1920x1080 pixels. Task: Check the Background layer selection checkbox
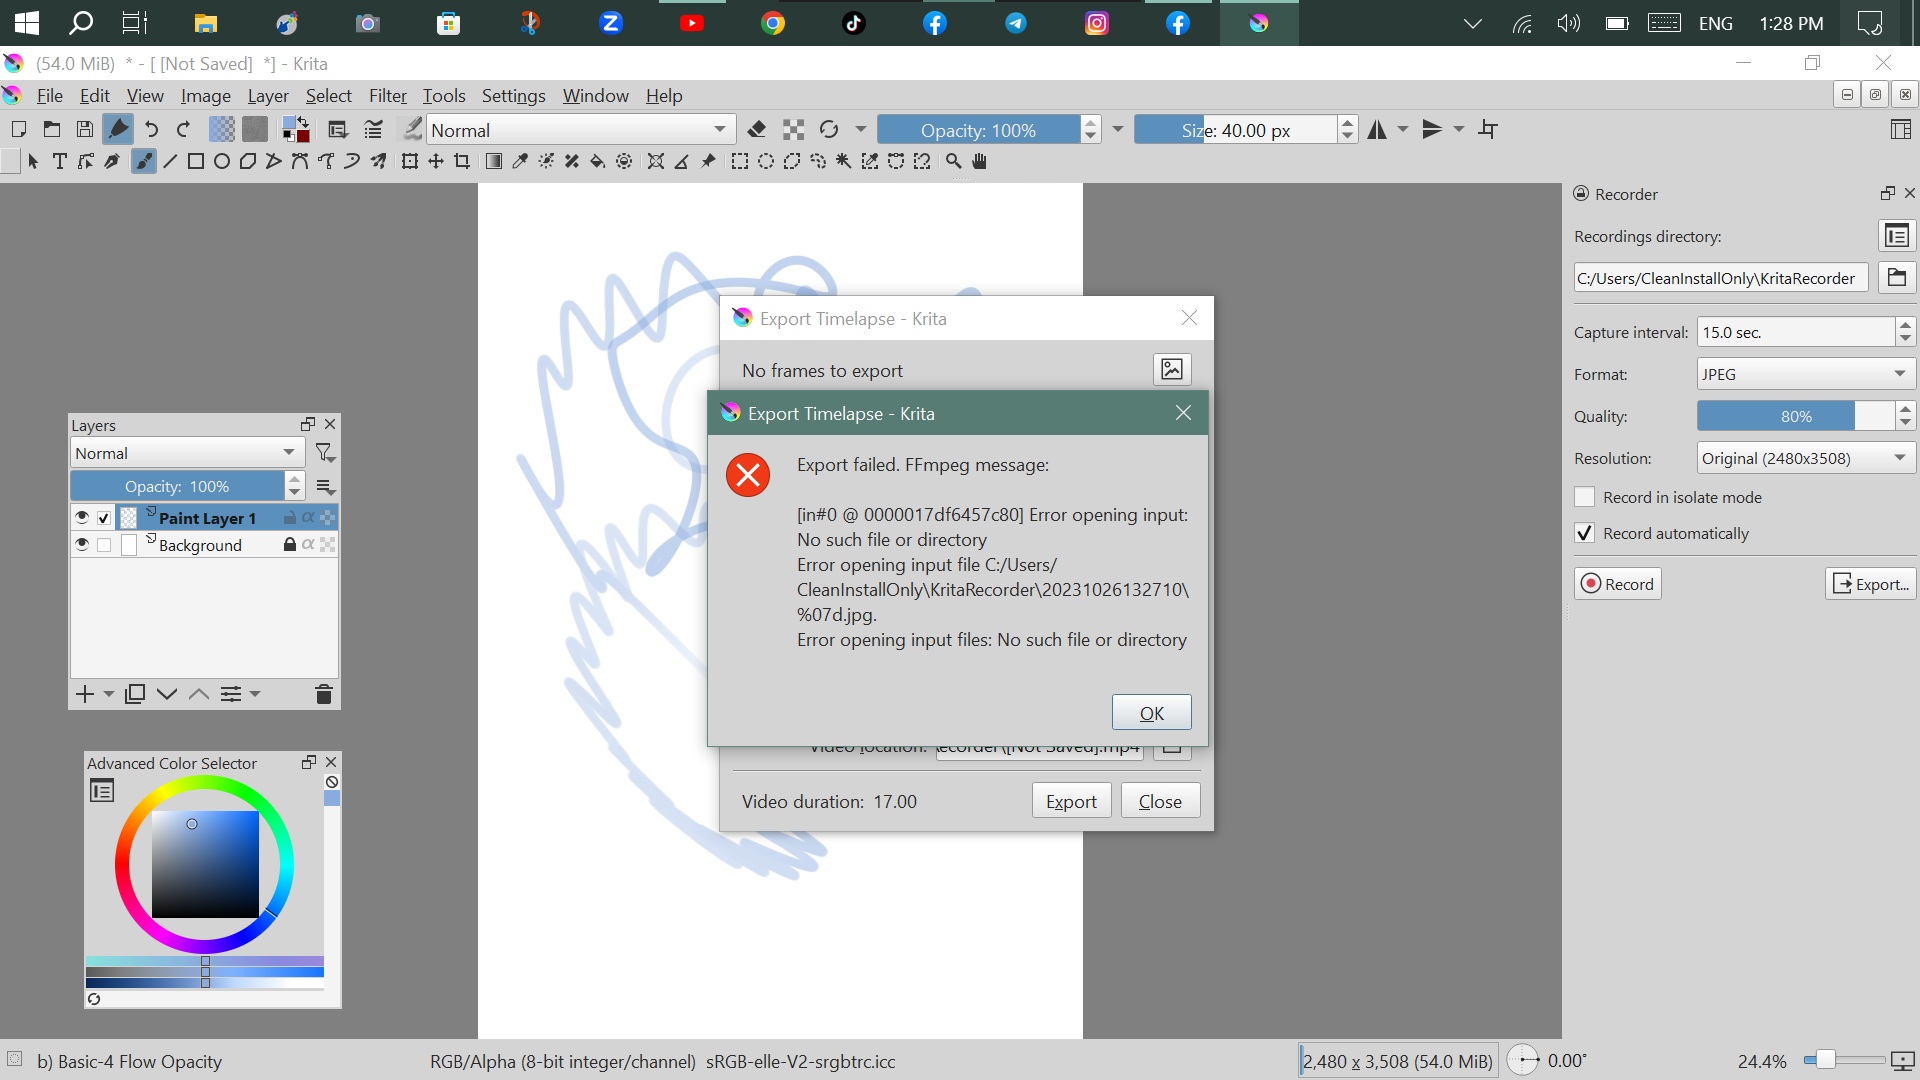pos(104,545)
